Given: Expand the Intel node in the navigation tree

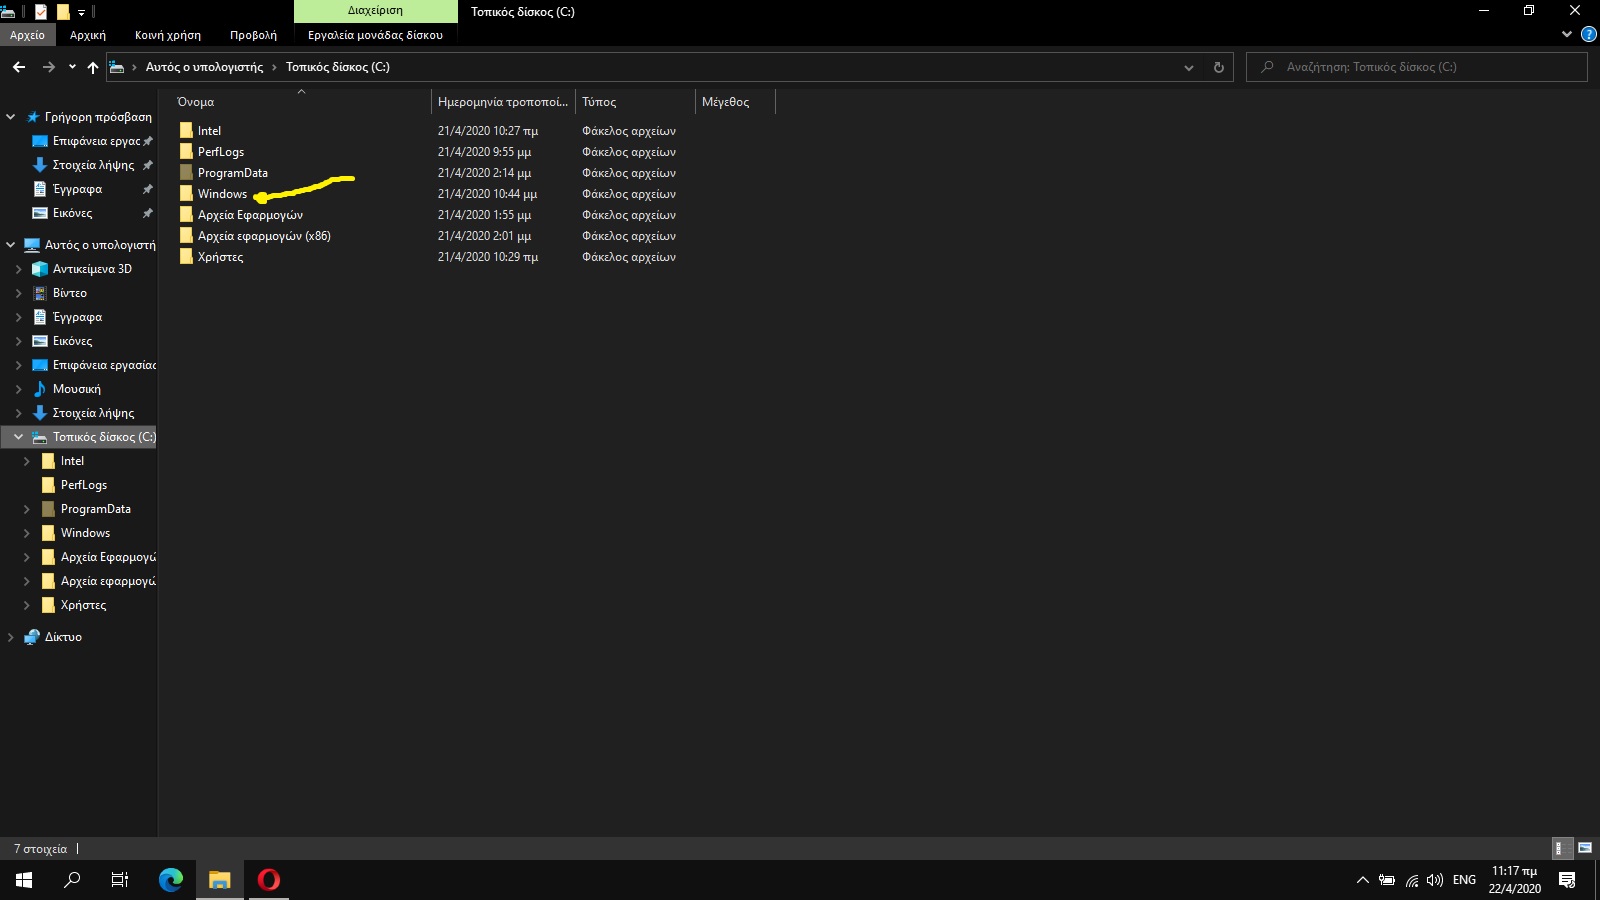Looking at the screenshot, I should [x=27, y=461].
